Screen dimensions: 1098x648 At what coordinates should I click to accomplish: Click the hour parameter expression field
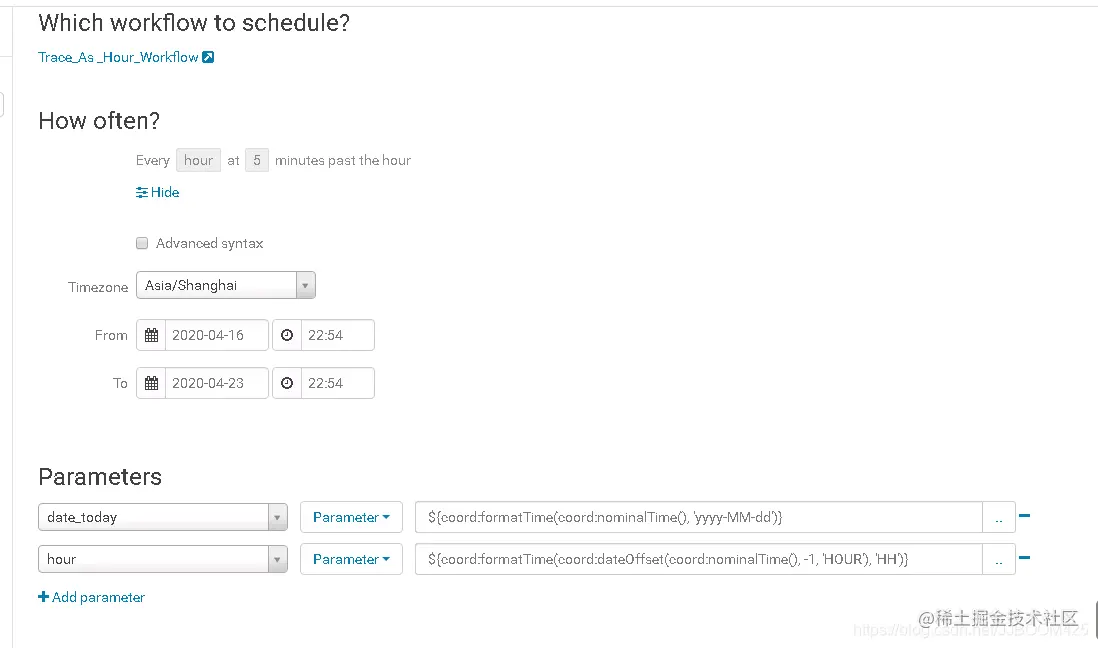698,560
